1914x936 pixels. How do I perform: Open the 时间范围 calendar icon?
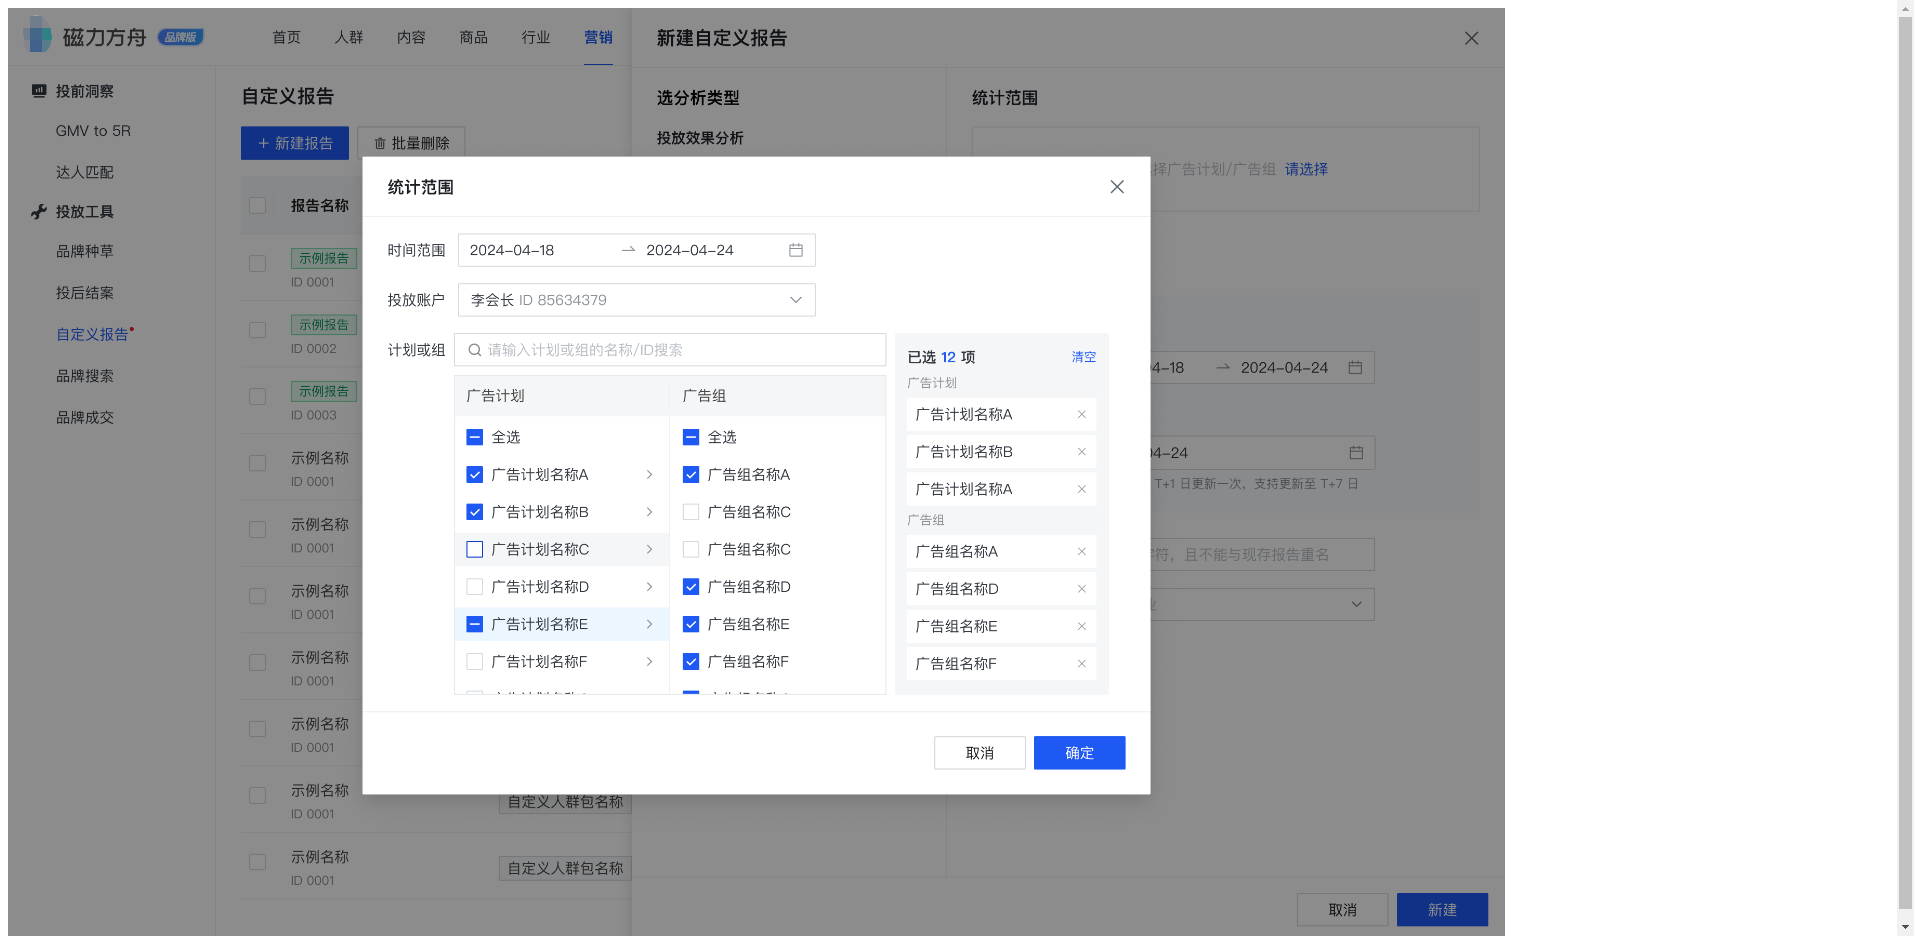pyautogui.click(x=795, y=250)
